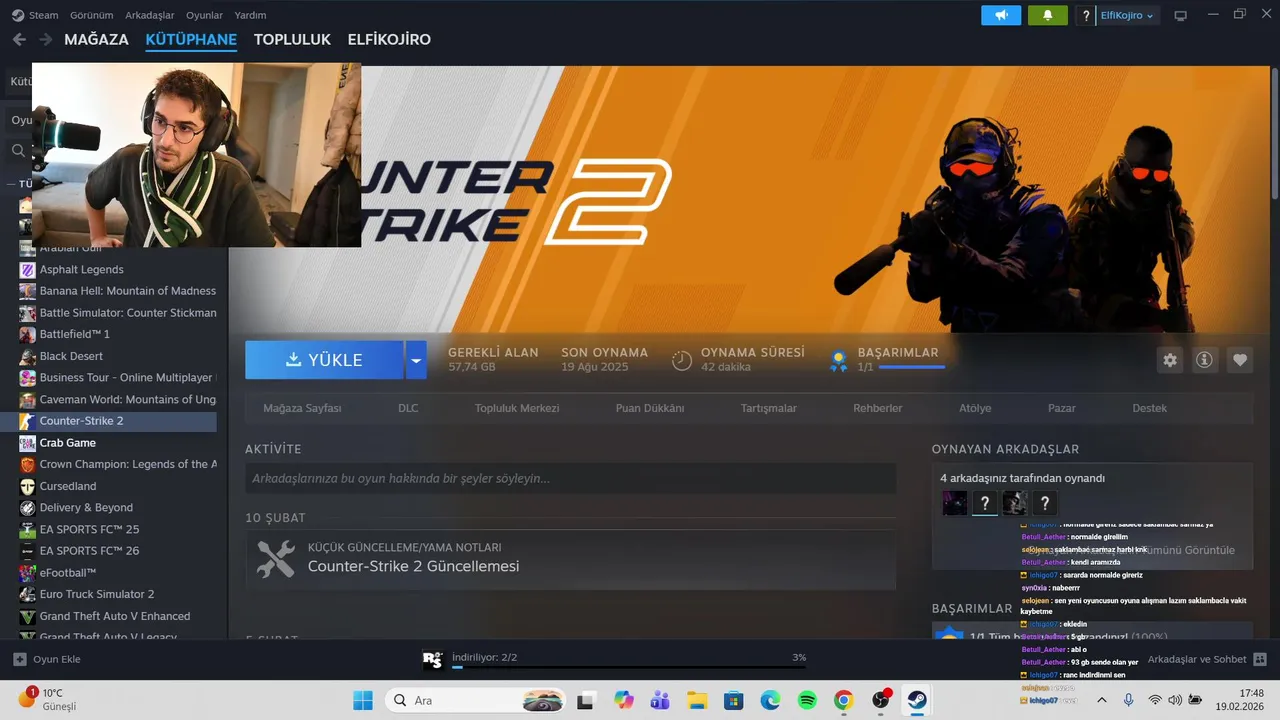Click the downloading game thumbnail at bottom
1280x720 pixels.
coord(432,660)
